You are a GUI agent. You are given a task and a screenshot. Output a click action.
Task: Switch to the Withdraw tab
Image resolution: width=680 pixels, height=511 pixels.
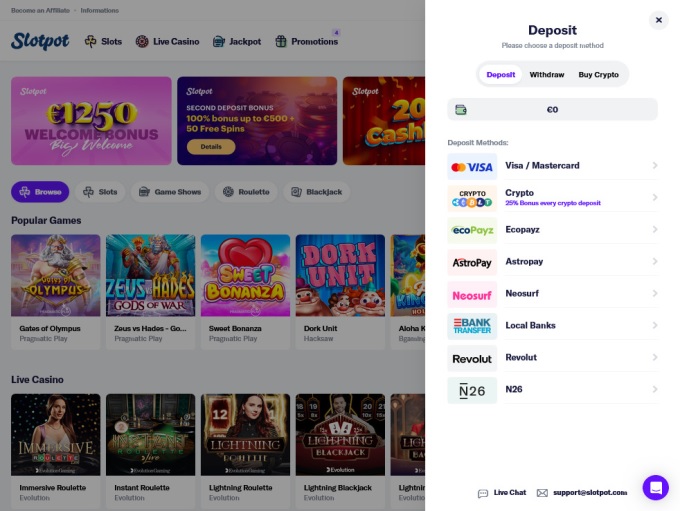pos(547,75)
